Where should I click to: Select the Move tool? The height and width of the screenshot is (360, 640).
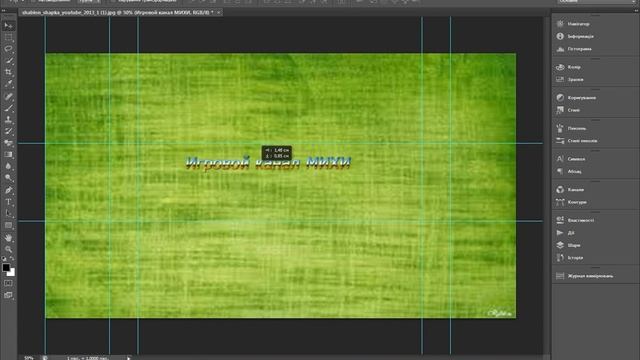click(x=8, y=26)
